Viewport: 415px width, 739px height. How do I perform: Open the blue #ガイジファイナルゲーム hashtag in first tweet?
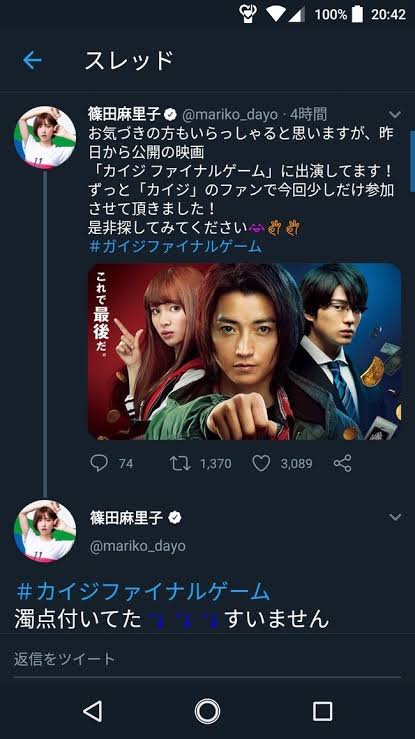(x=175, y=247)
